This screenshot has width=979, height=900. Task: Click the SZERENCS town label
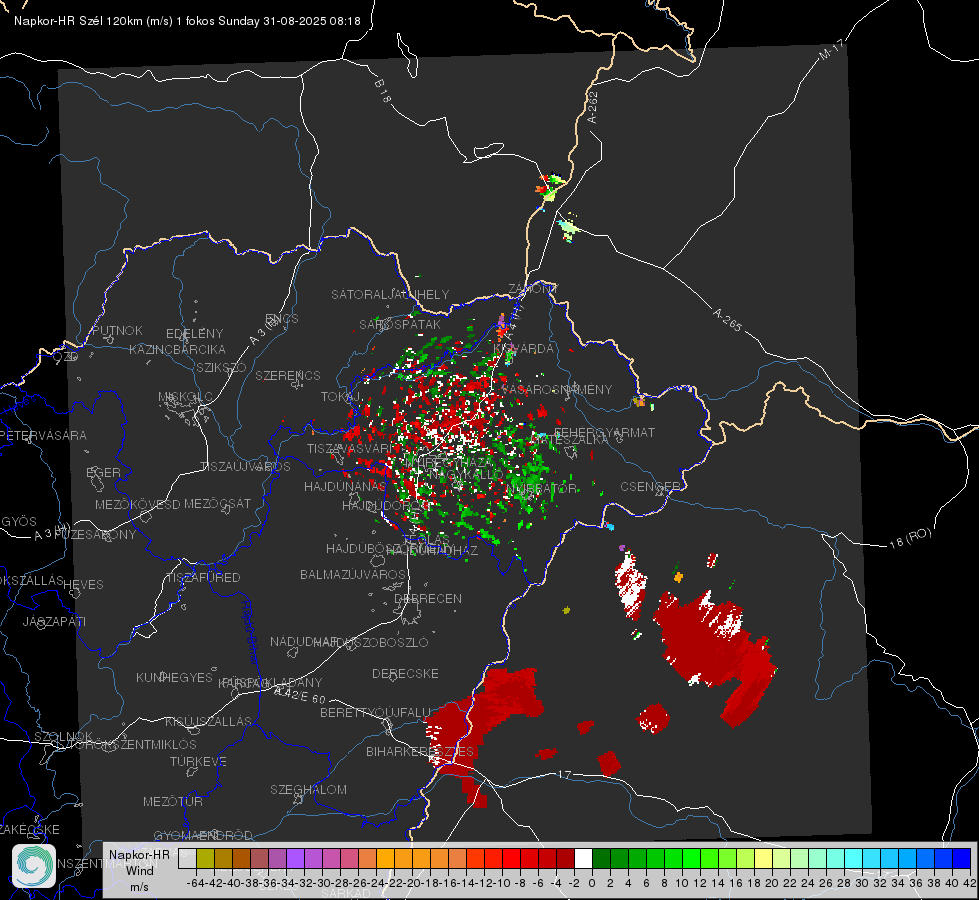coord(288,375)
